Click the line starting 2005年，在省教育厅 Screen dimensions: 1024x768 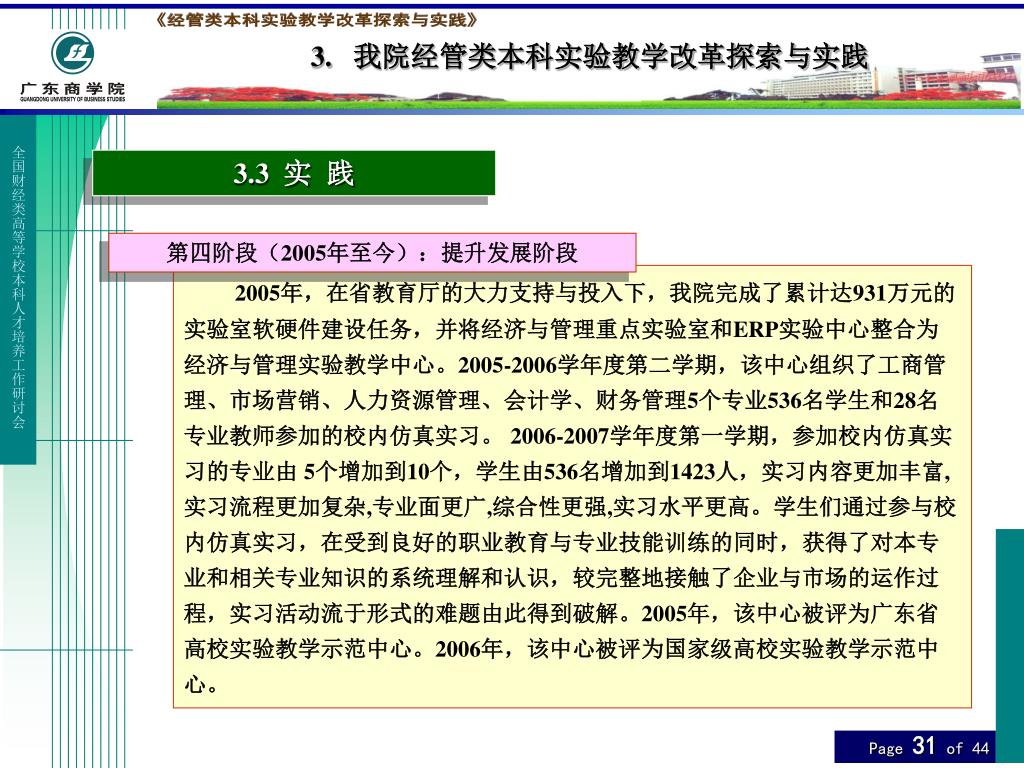[x=594, y=293]
